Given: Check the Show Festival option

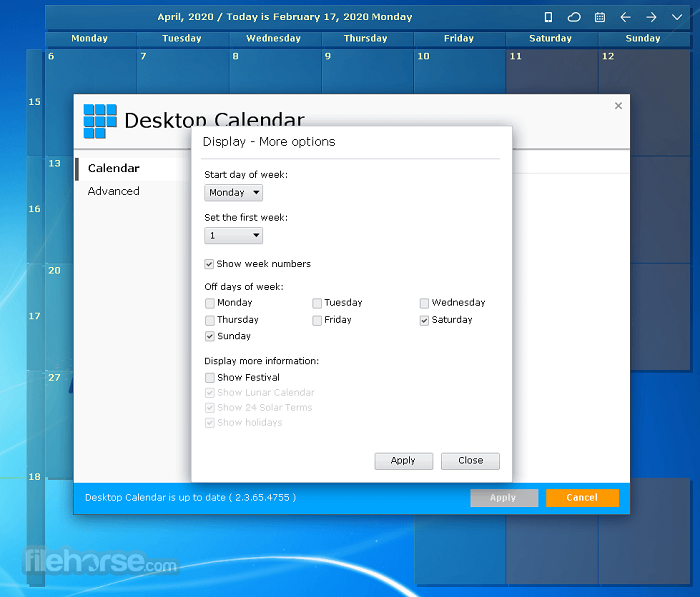Looking at the screenshot, I should (210, 378).
